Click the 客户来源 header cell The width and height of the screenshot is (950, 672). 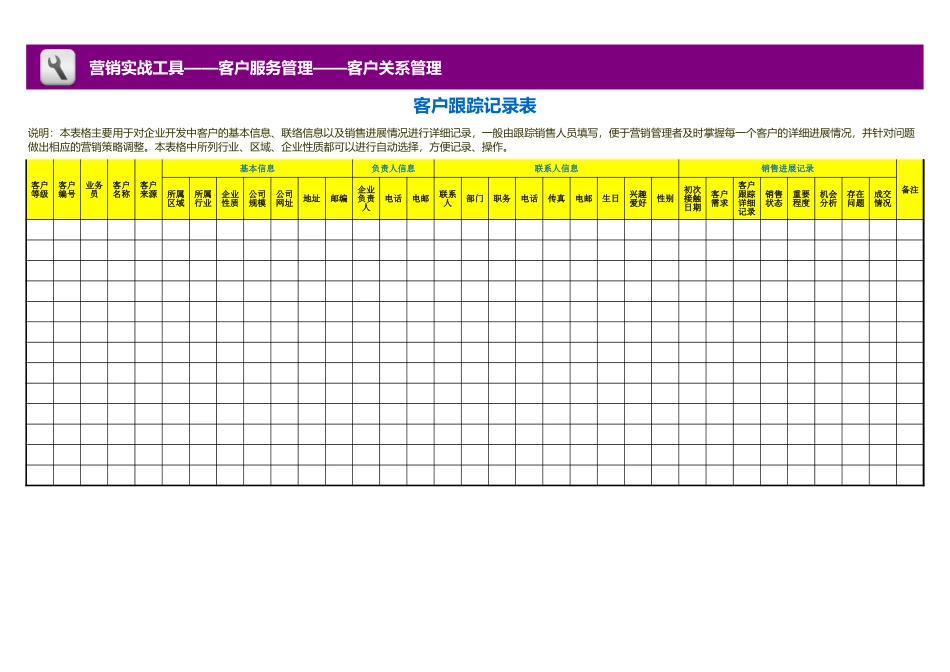point(148,189)
